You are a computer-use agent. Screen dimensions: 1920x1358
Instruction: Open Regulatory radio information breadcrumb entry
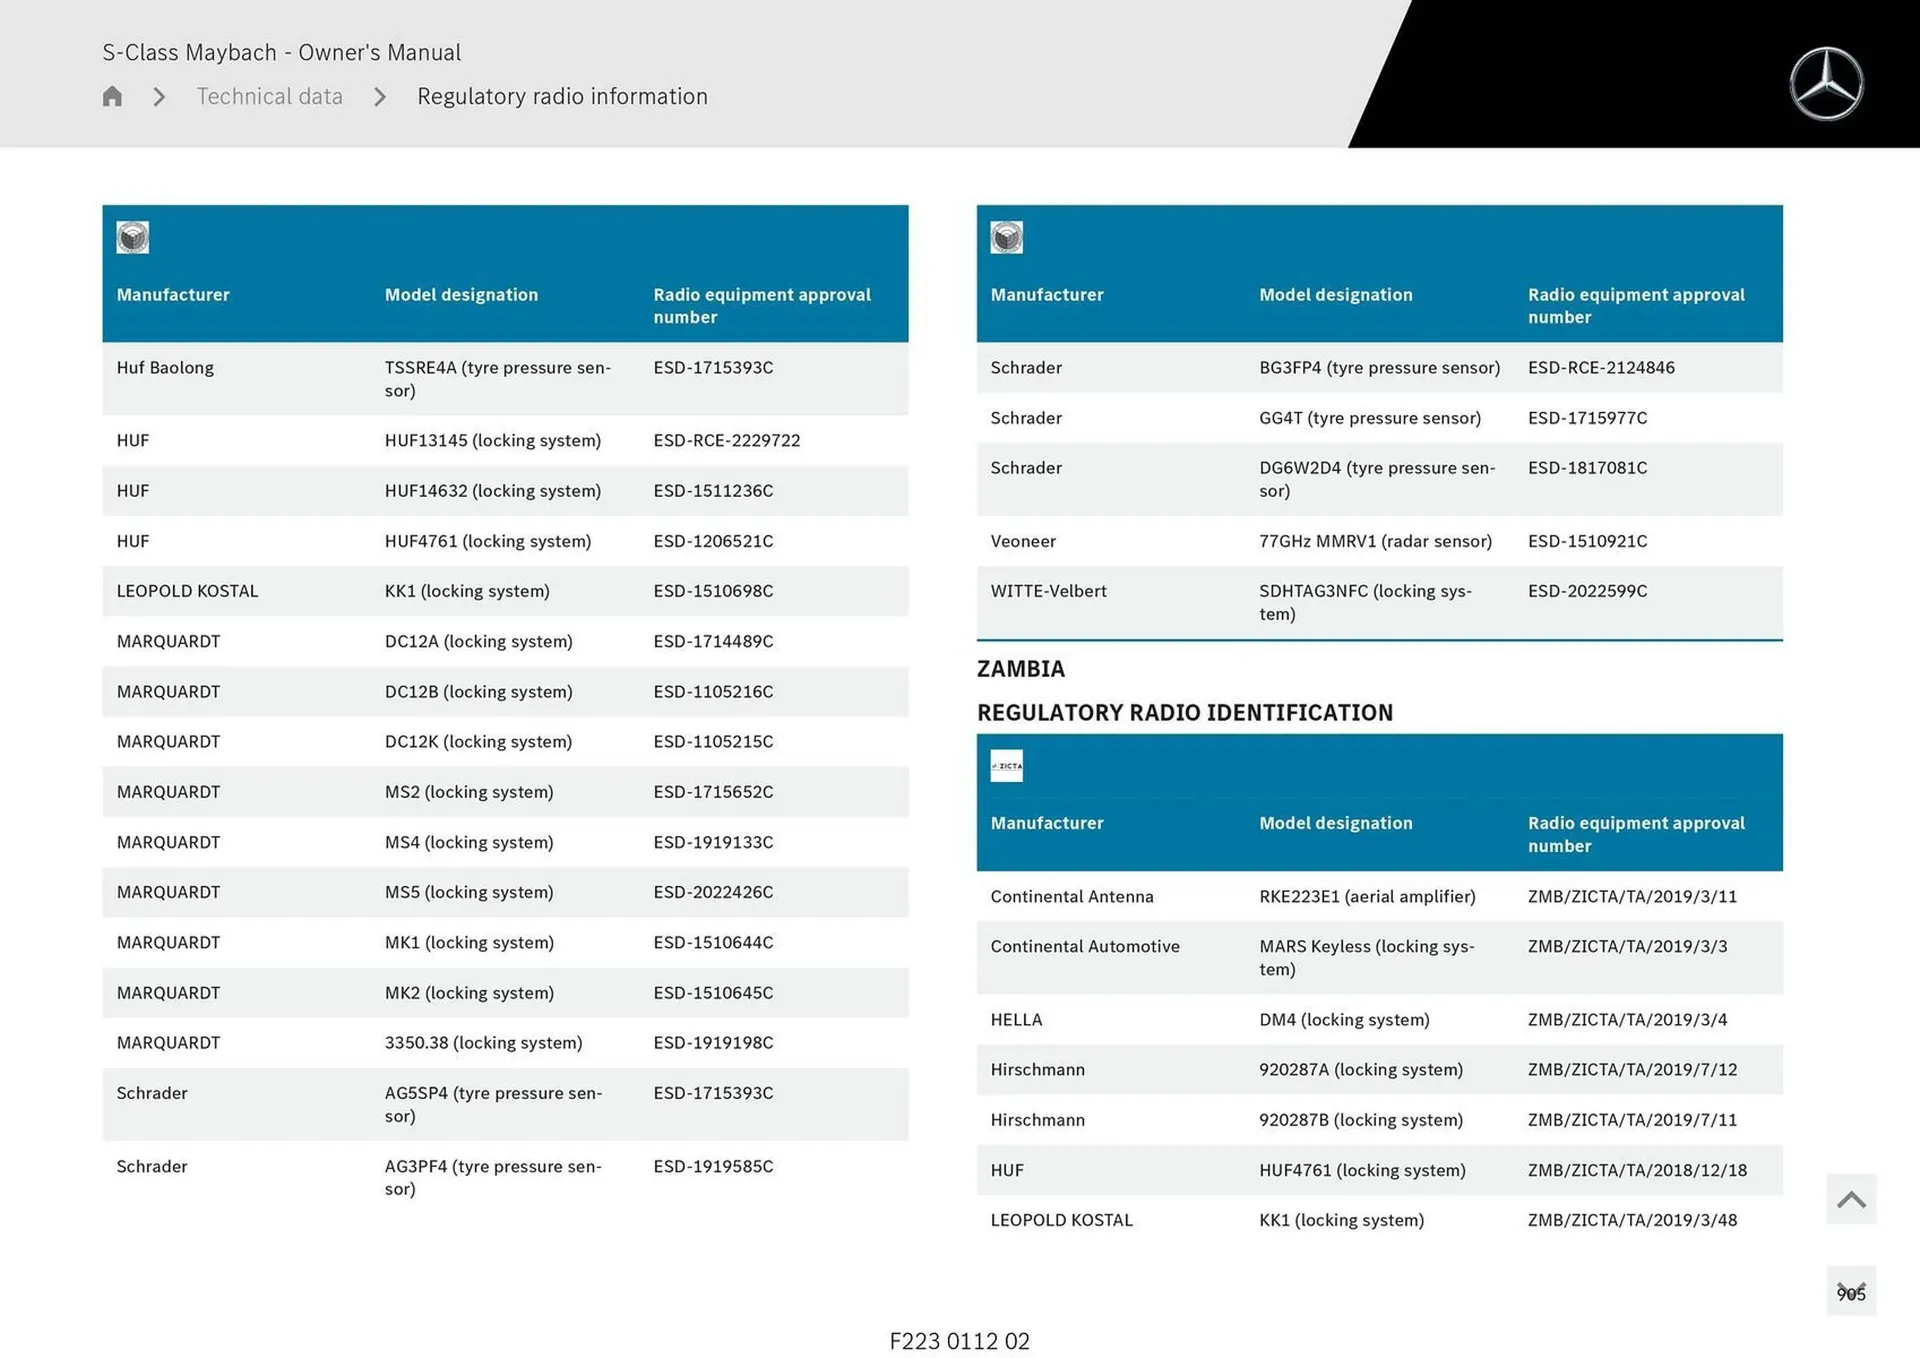pyautogui.click(x=562, y=96)
